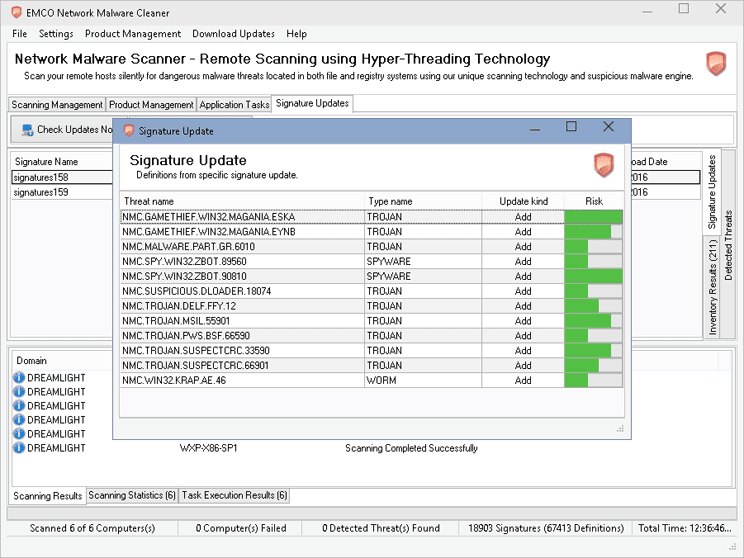Select threat NMC.TROJAN.MSIL.55901

242,321
